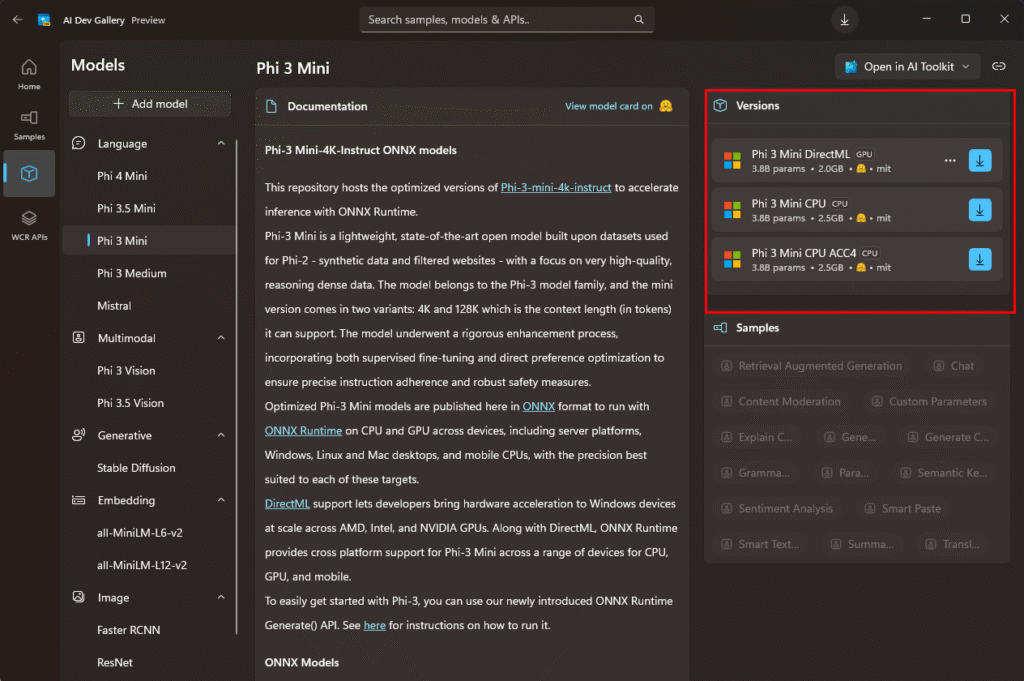Download the Phi 3 Mini CPU model
1024x681 pixels.
coord(980,209)
